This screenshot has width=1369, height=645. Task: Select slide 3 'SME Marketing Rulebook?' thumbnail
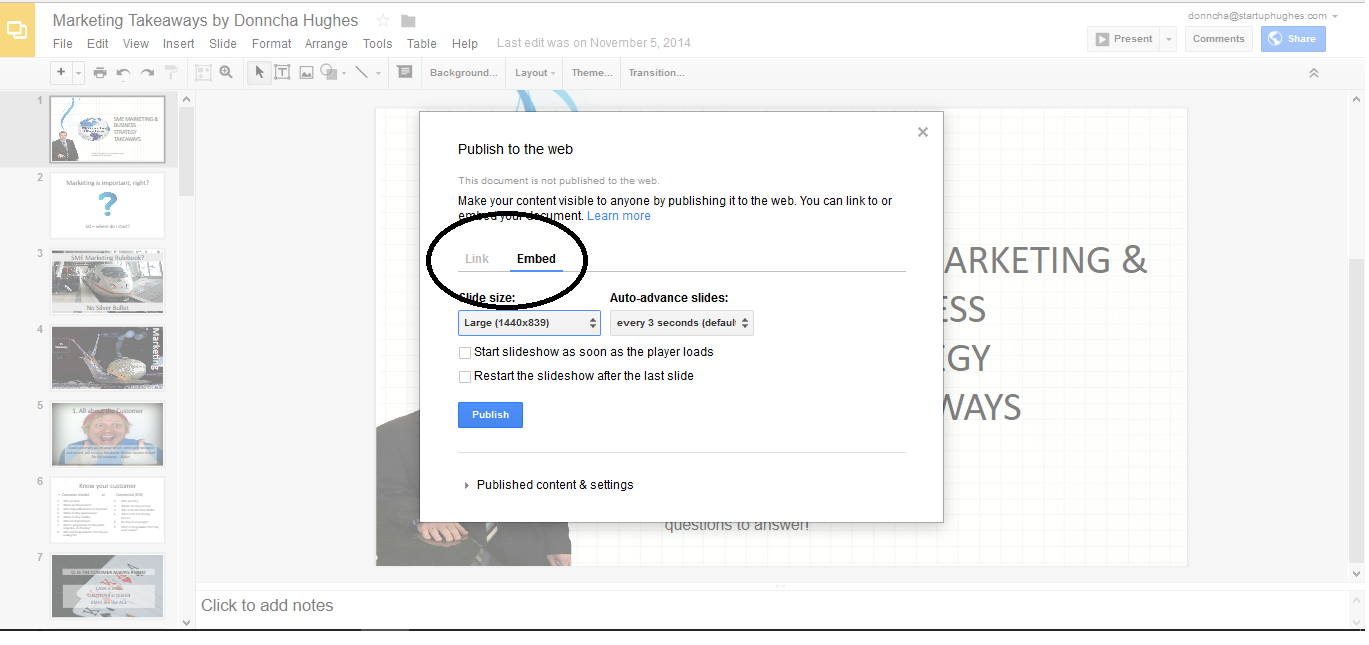click(107, 282)
